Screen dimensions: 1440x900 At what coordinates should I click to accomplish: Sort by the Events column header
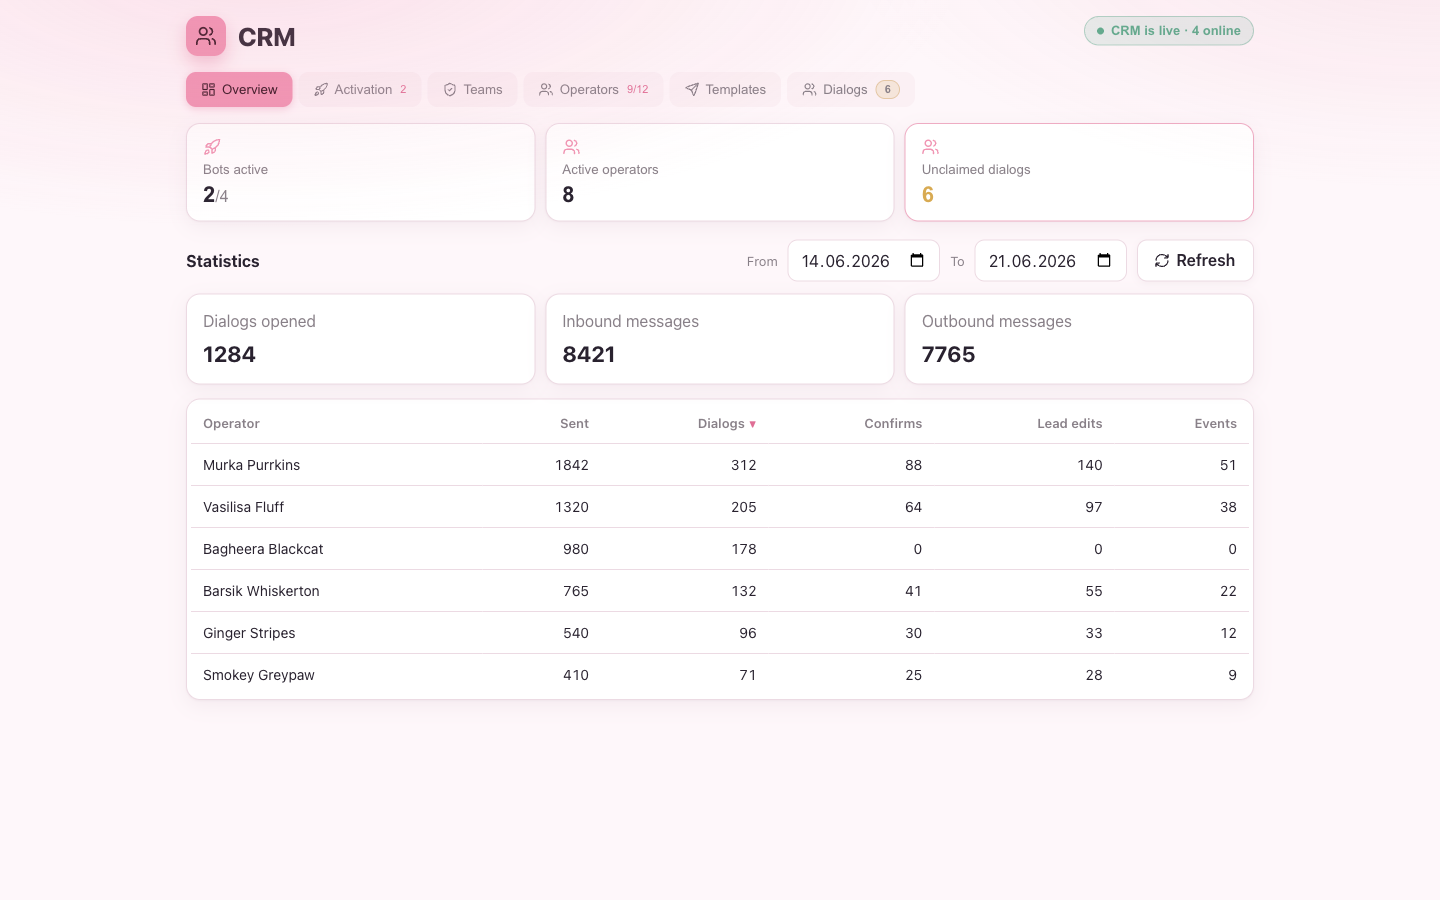1215,424
